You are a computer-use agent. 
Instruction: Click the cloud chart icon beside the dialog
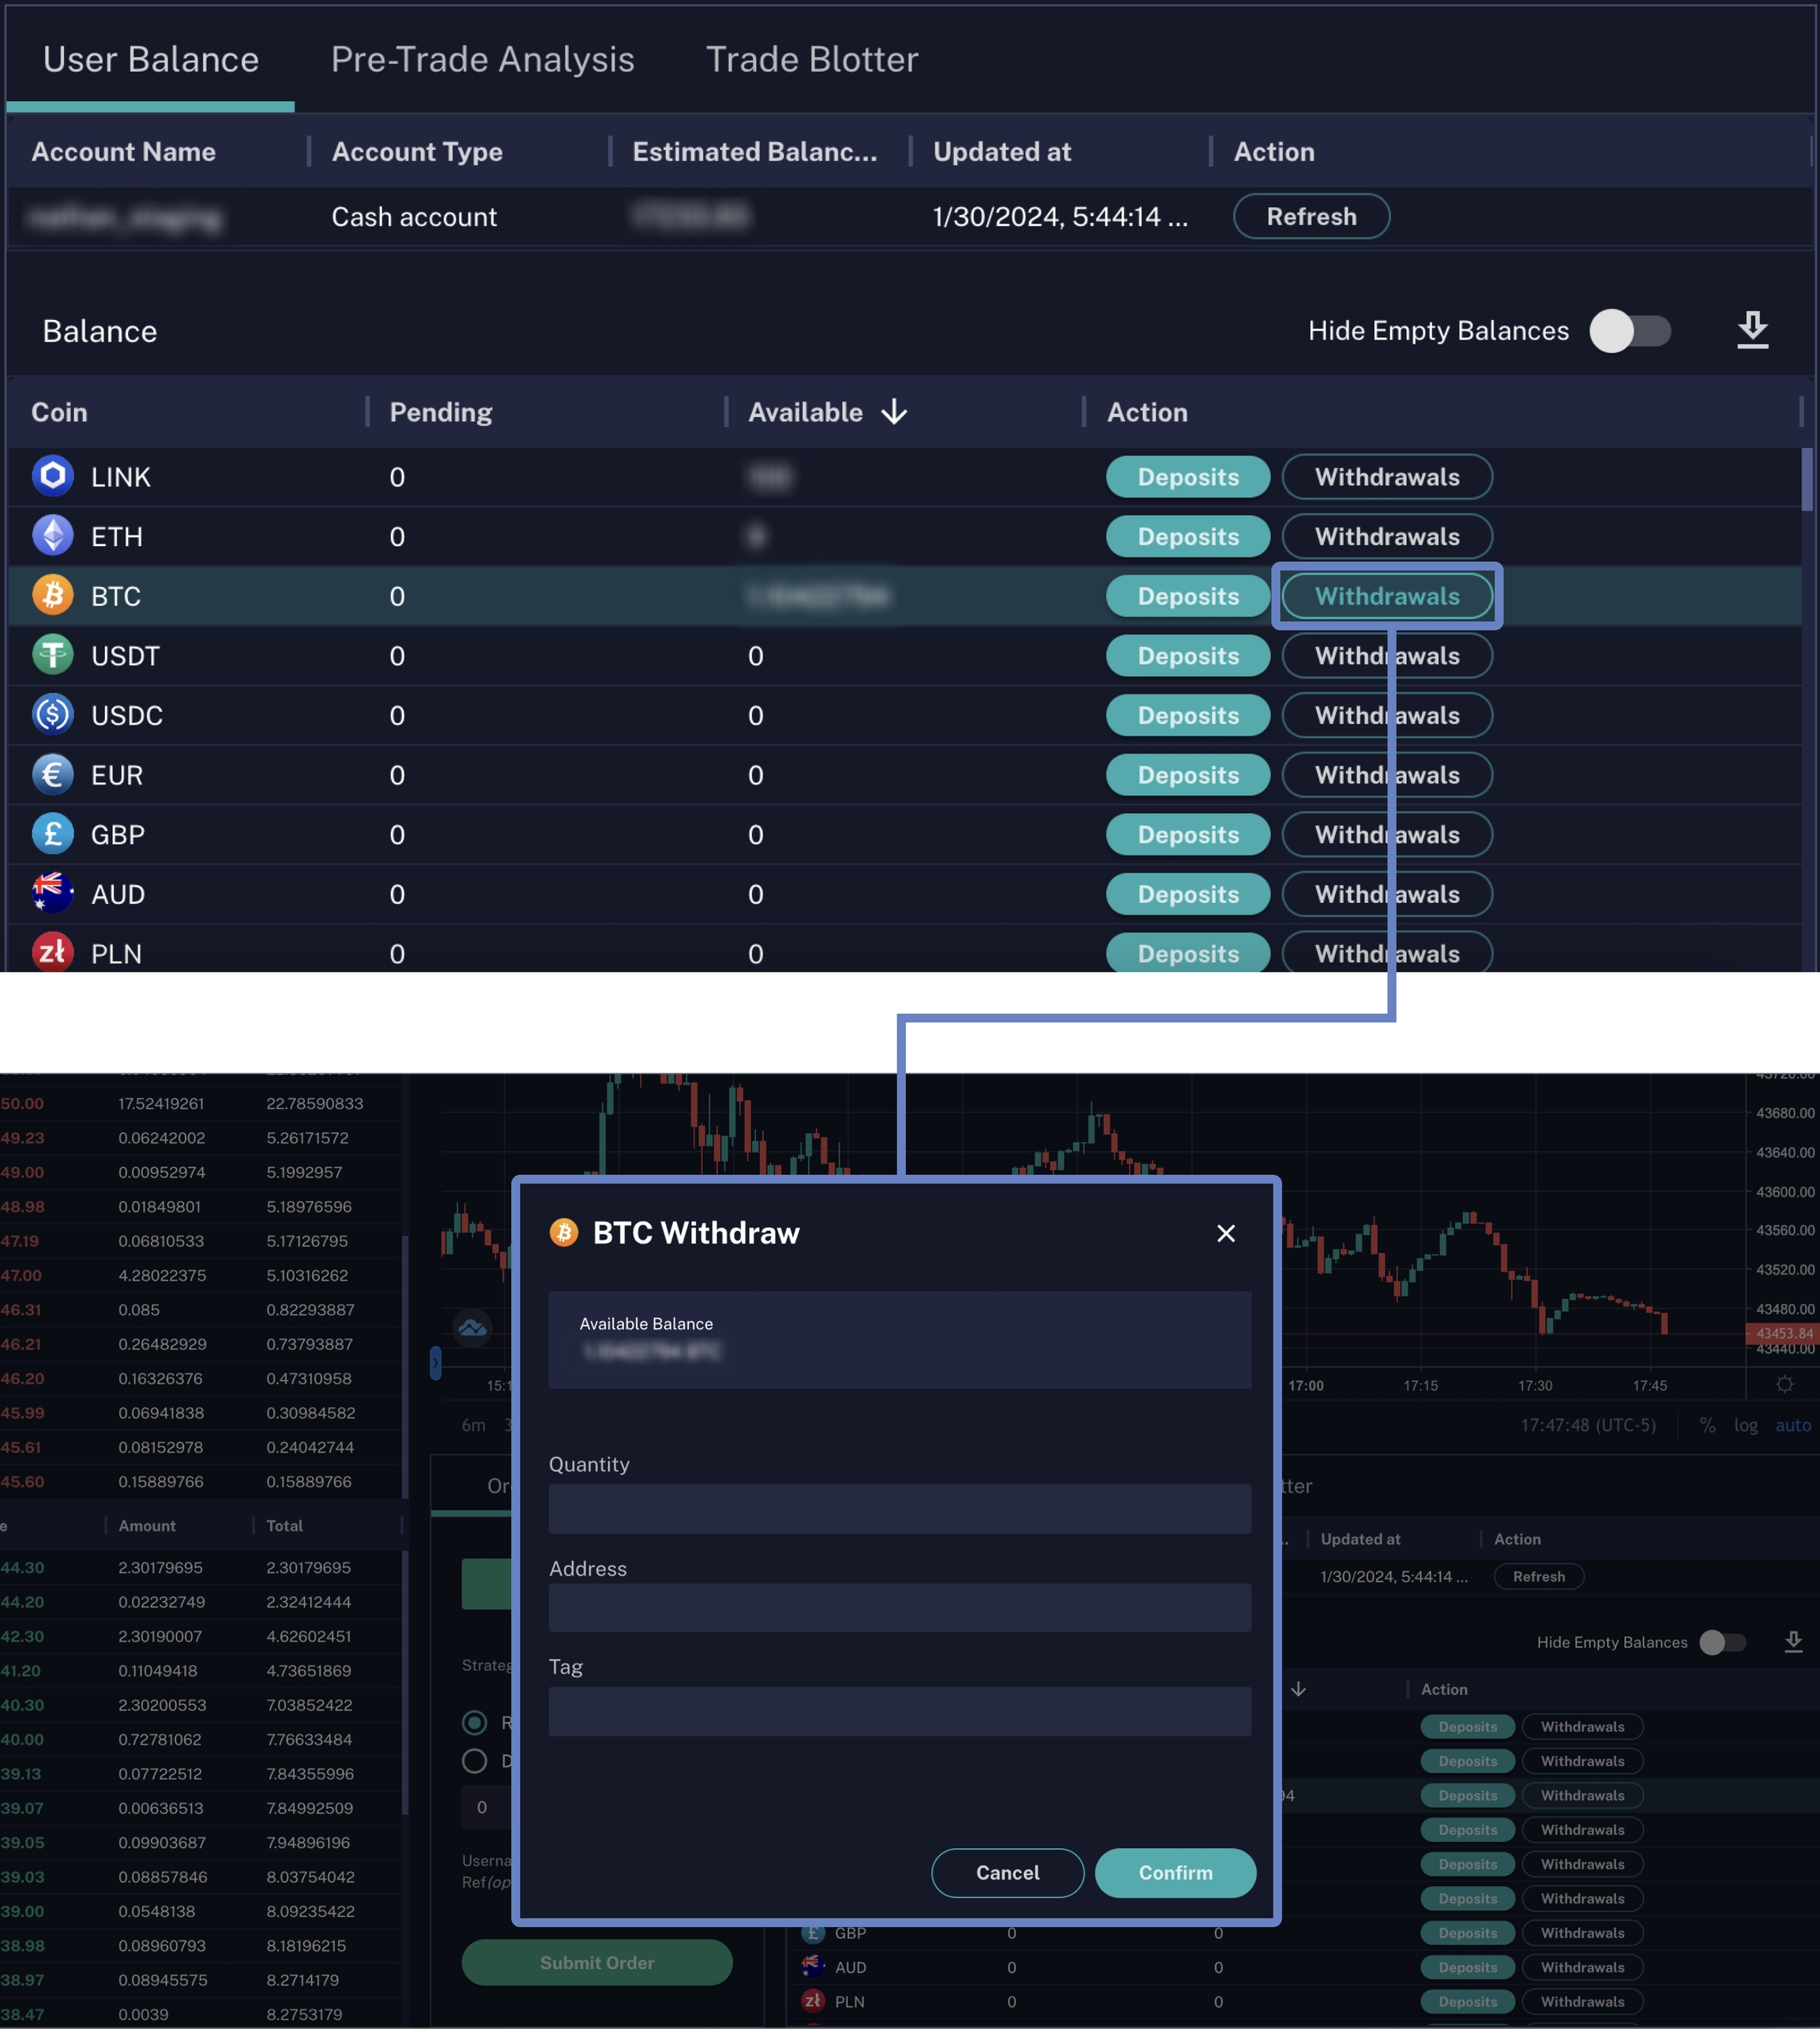point(473,1328)
